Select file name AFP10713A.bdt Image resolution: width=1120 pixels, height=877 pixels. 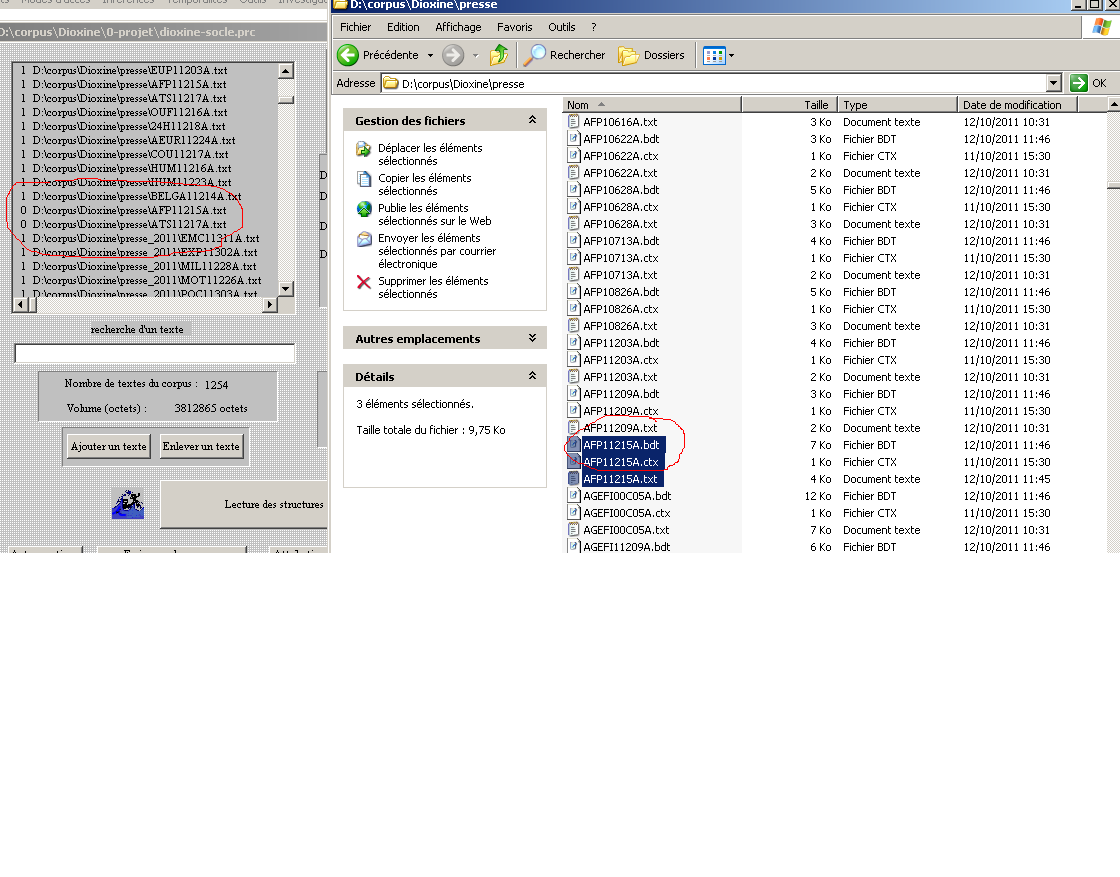(621, 241)
